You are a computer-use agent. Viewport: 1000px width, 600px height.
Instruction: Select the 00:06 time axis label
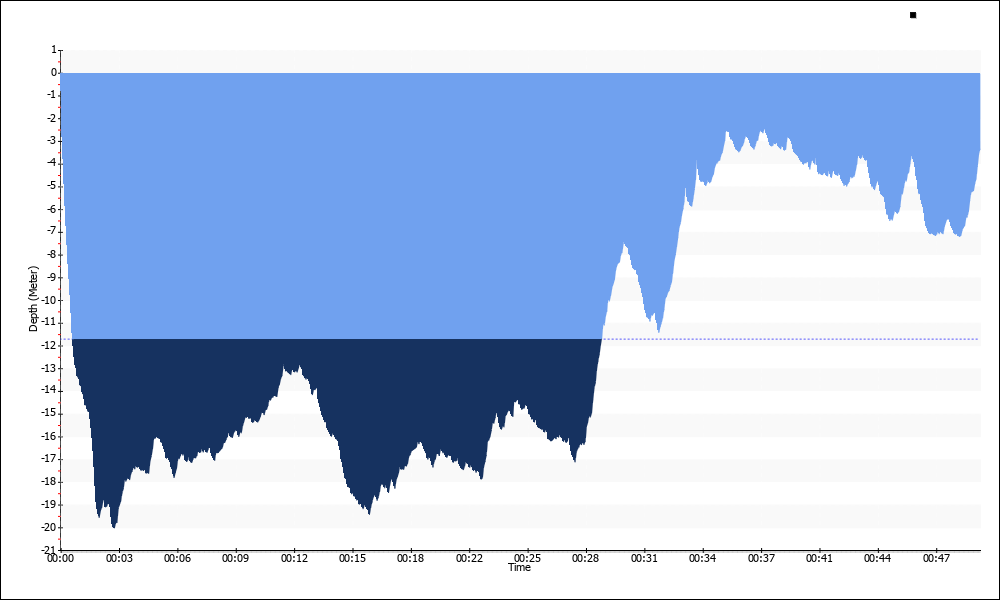click(177, 558)
